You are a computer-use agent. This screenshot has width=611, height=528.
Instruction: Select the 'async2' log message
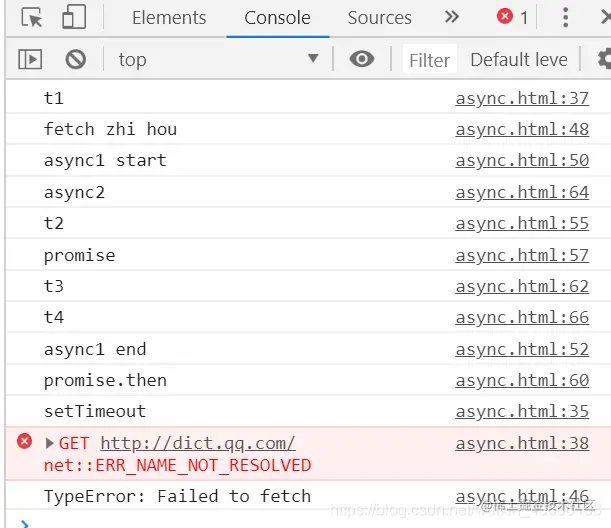(74, 193)
